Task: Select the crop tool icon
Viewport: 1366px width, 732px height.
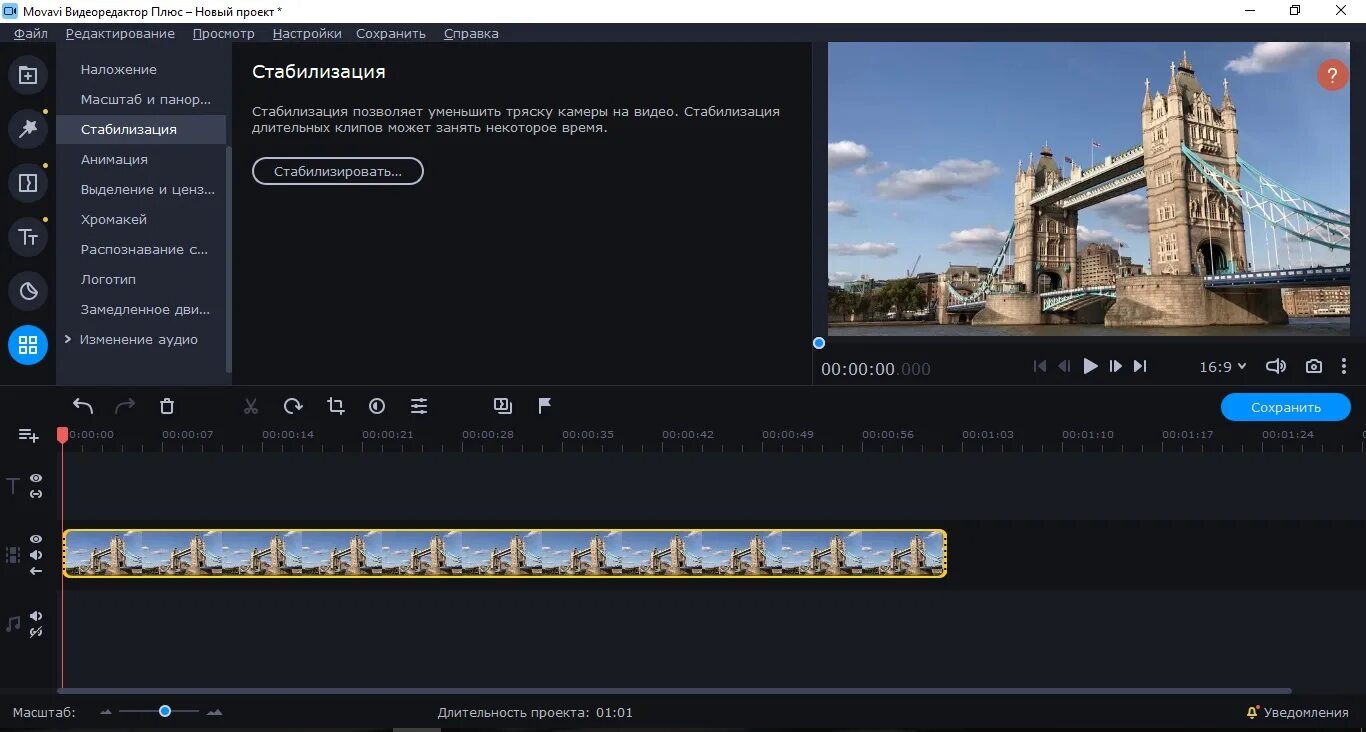Action: tap(335, 406)
